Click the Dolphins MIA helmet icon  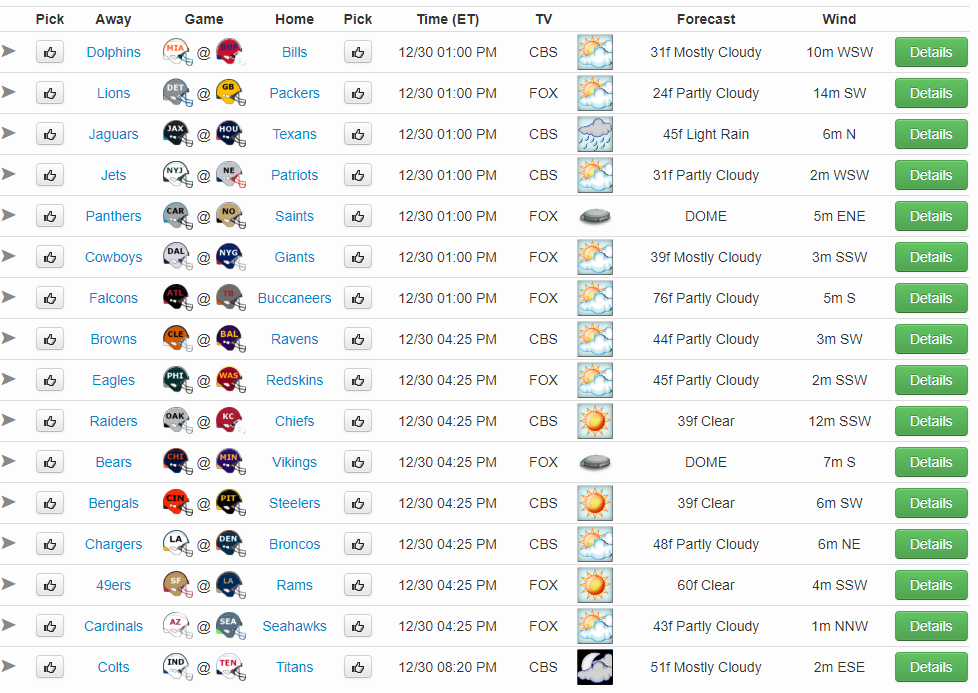[177, 52]
